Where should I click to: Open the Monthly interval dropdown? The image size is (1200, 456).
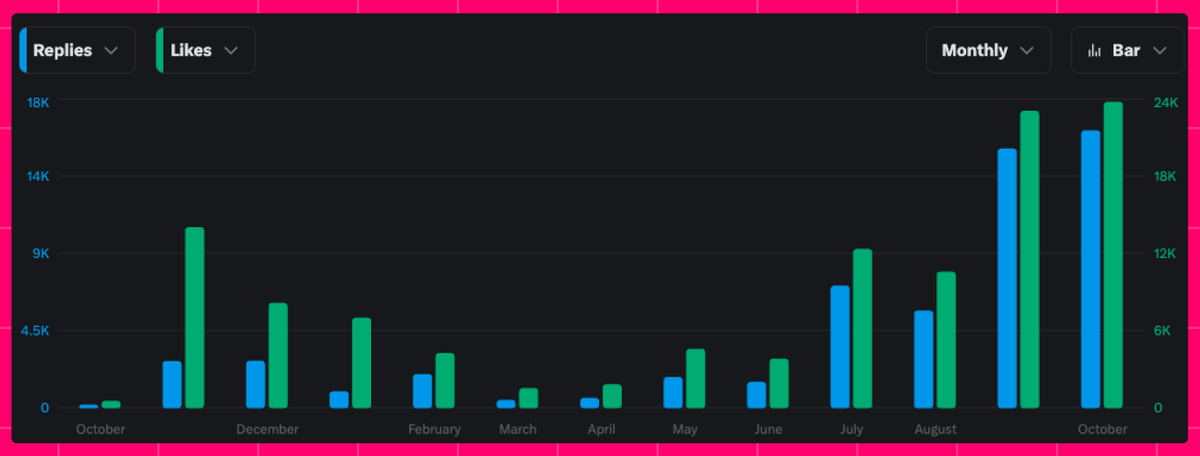pos(988,50)
